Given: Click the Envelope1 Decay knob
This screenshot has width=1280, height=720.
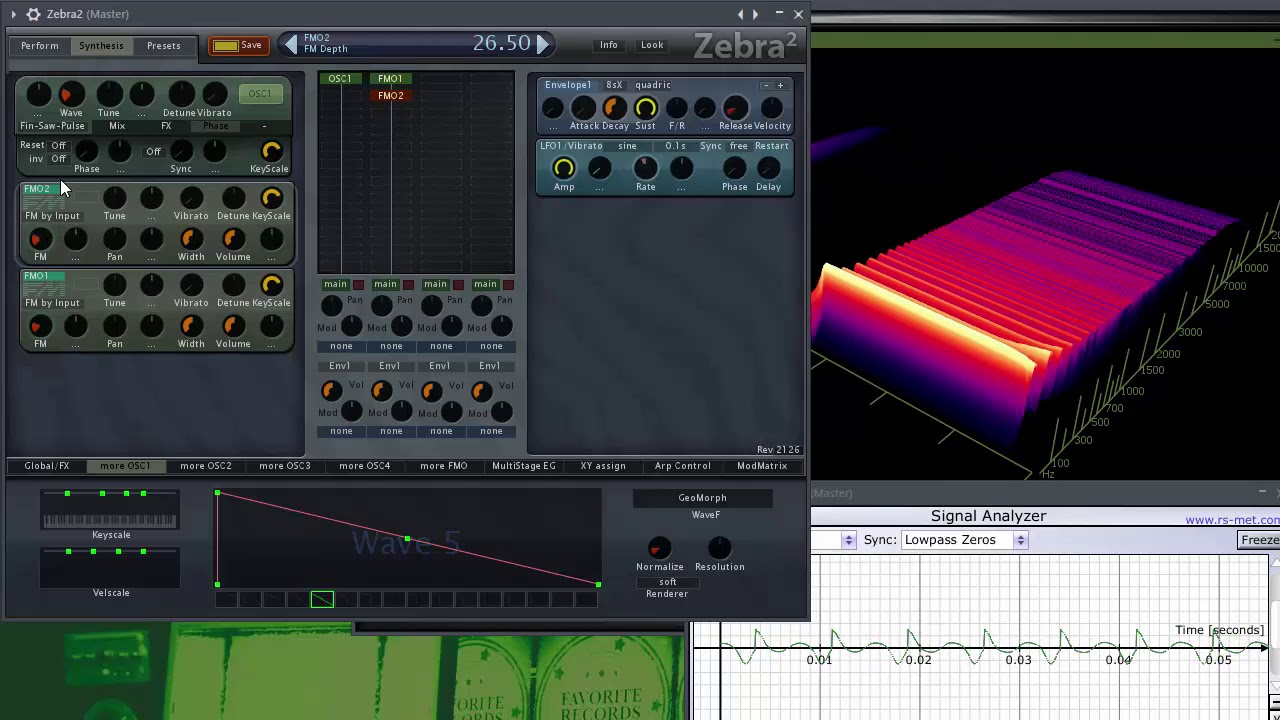Looking at the screenshot, I should click(614, 108).
